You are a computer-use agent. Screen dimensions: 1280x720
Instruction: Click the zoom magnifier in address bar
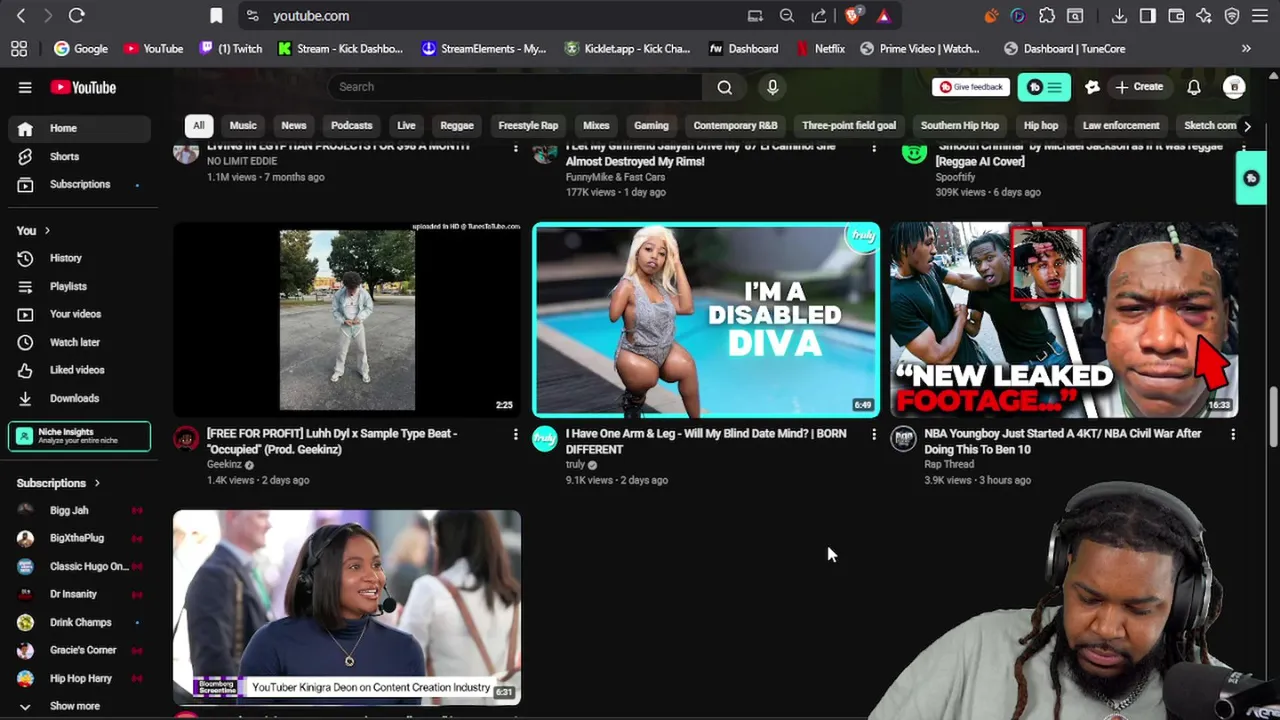coord(787,15)
